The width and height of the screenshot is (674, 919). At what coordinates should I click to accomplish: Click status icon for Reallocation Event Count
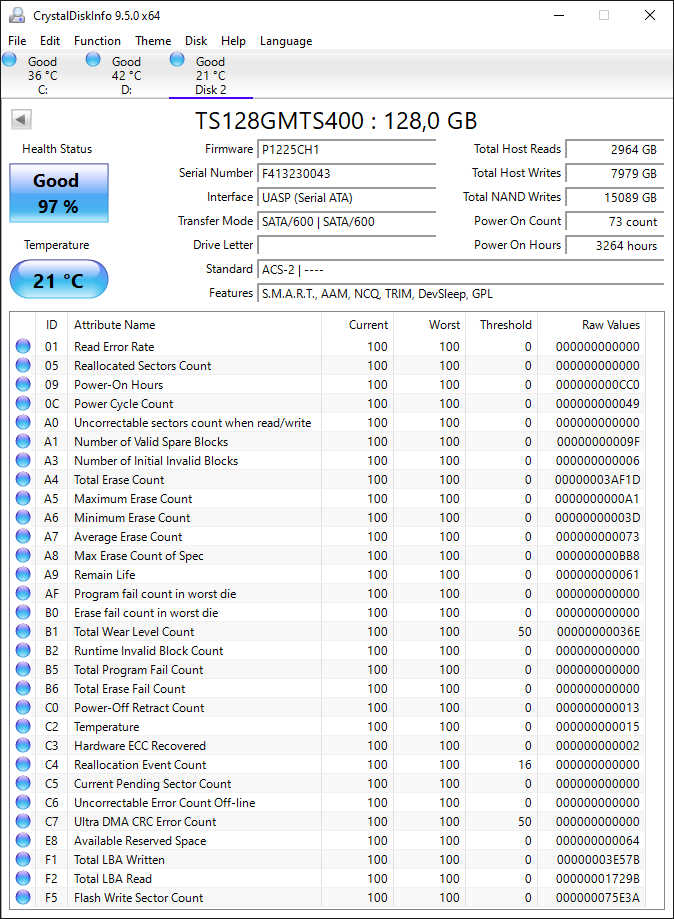click(23, 764)
